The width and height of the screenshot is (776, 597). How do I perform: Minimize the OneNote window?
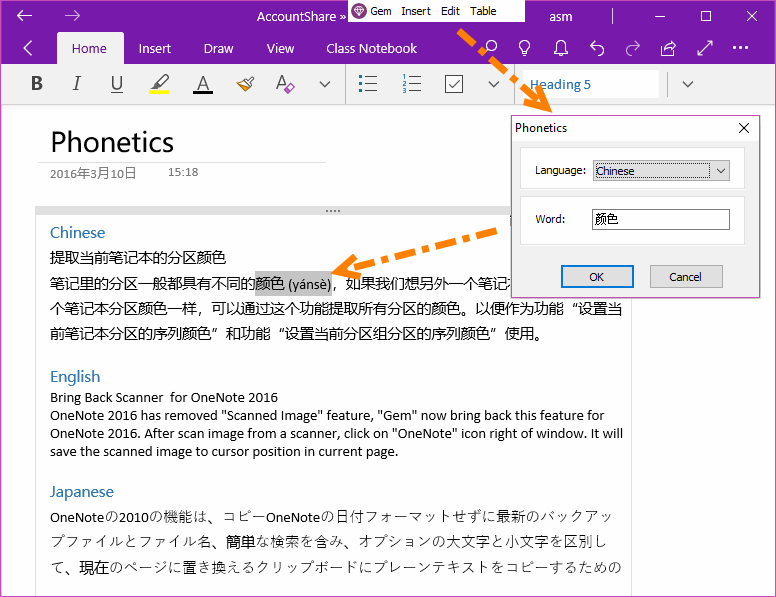point(660,16)
